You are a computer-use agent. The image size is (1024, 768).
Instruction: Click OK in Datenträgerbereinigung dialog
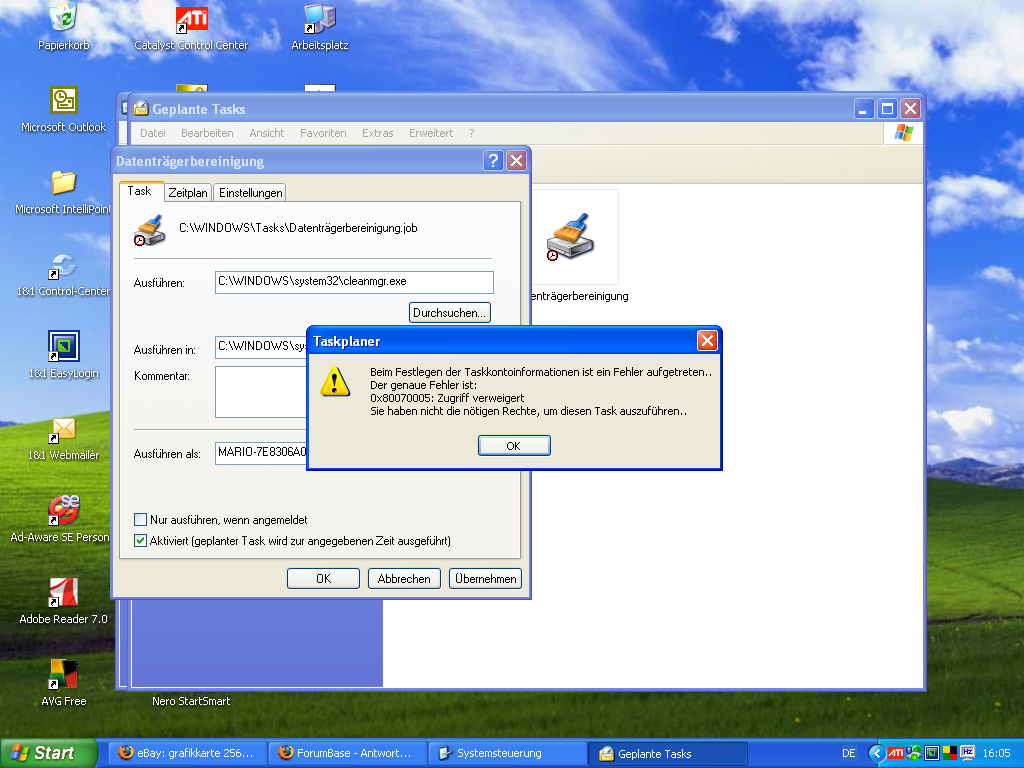323,579
